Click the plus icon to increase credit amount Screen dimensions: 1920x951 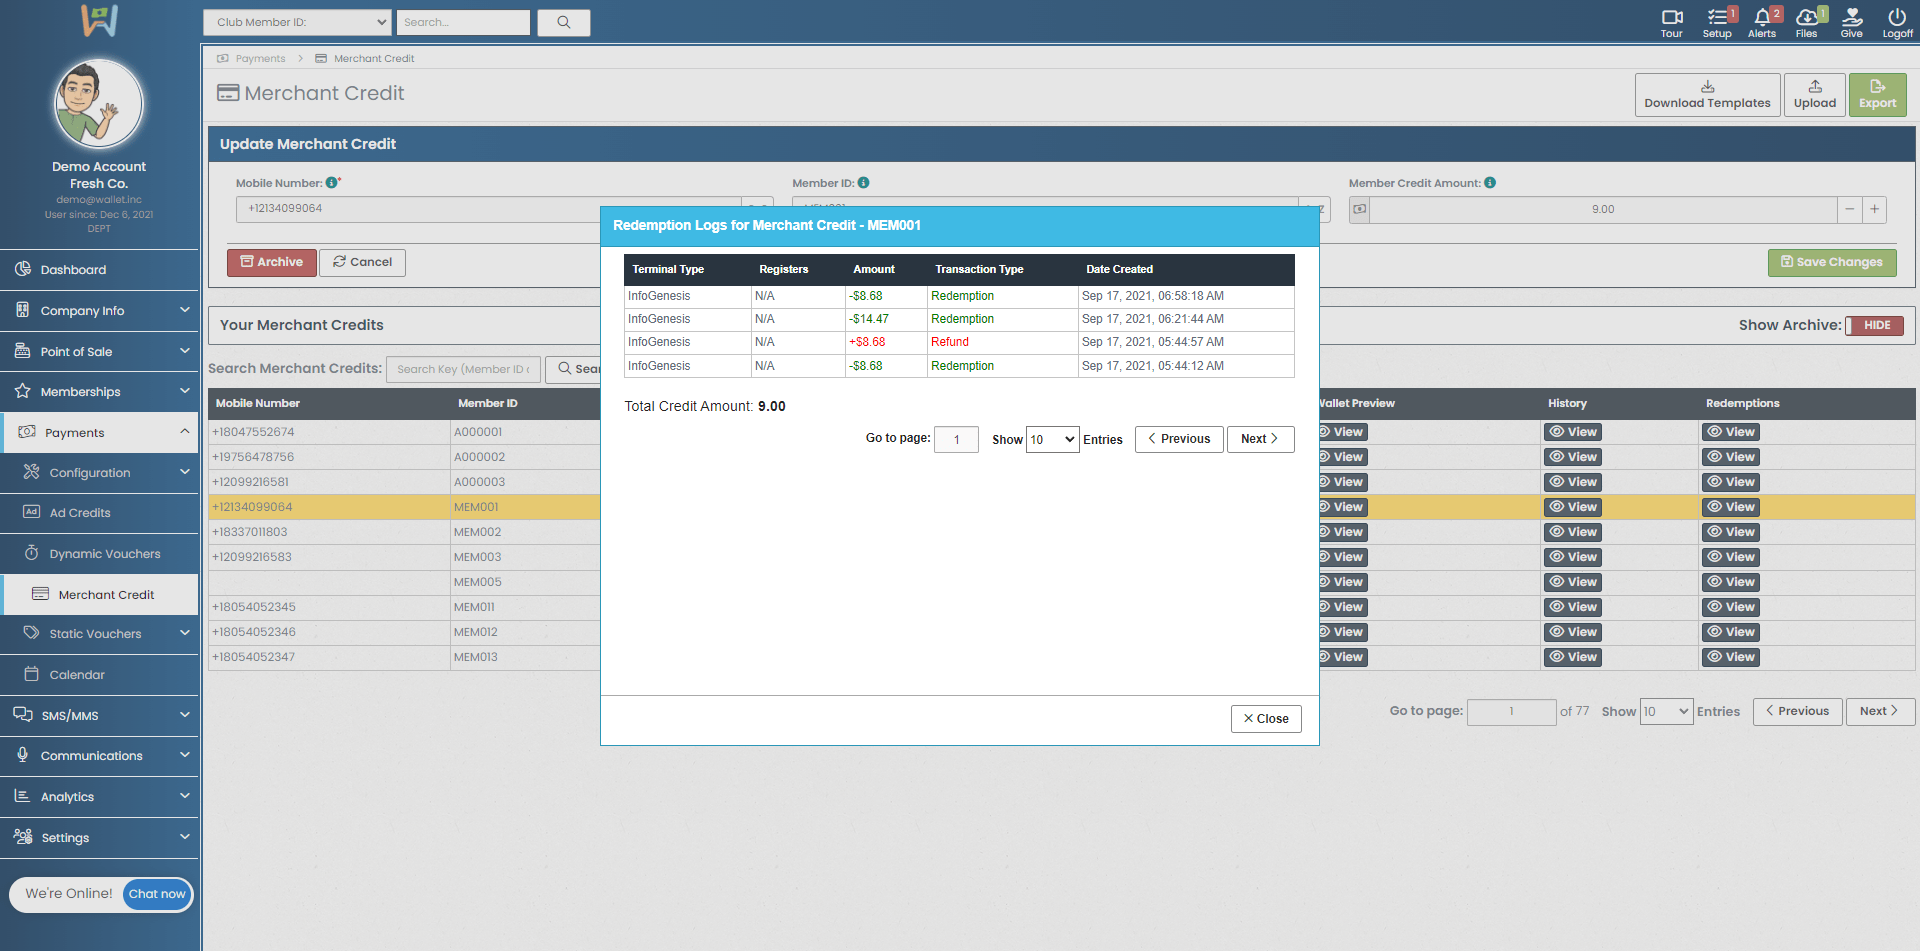pos(1874,209)
